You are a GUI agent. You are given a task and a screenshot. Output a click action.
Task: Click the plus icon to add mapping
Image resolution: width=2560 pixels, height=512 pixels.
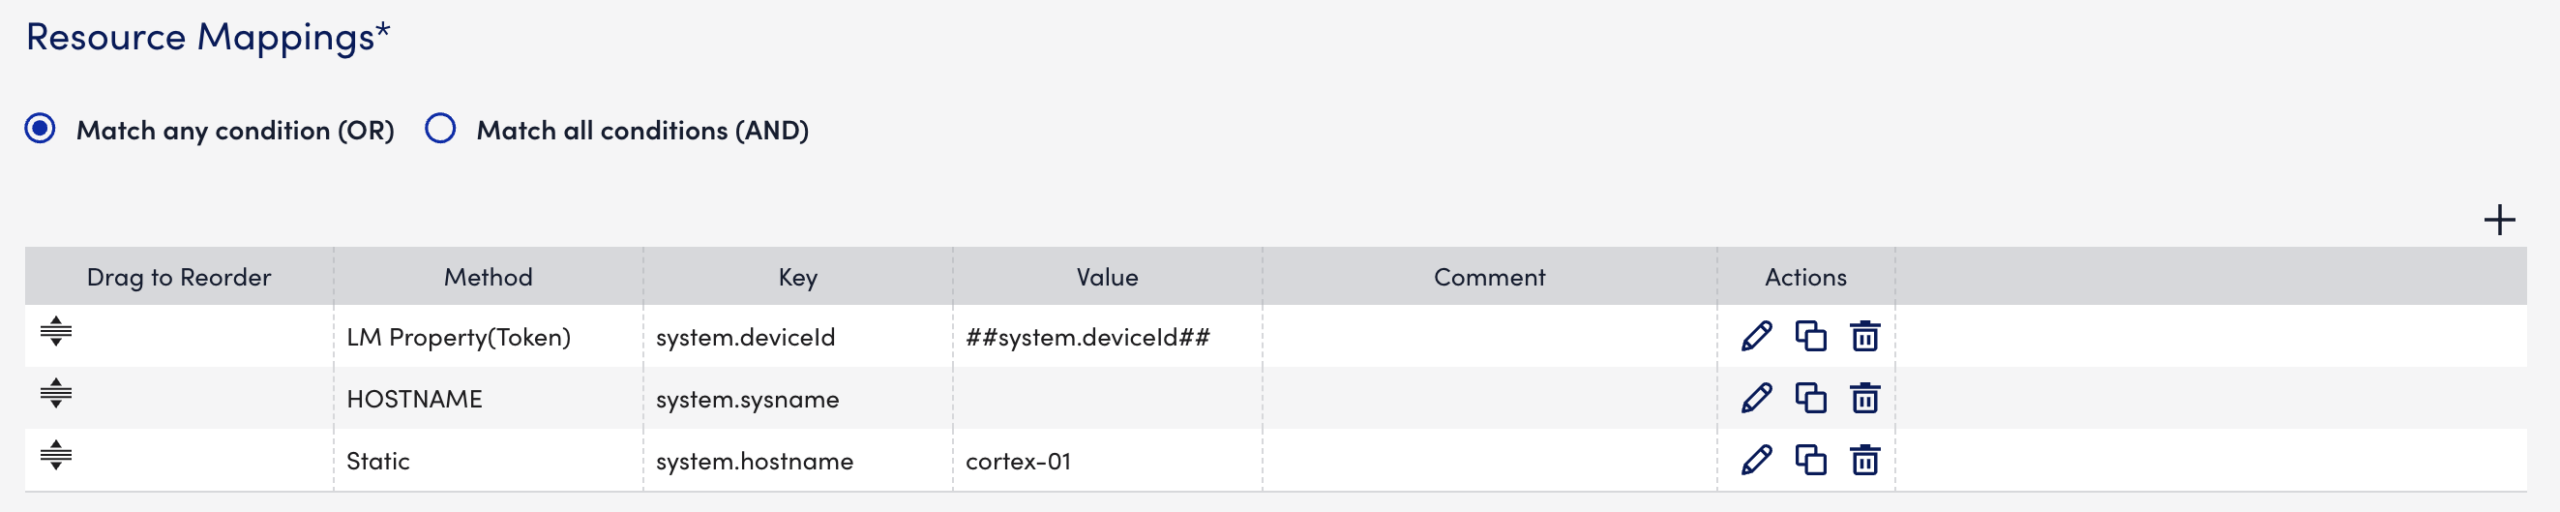coord(2499,220)
